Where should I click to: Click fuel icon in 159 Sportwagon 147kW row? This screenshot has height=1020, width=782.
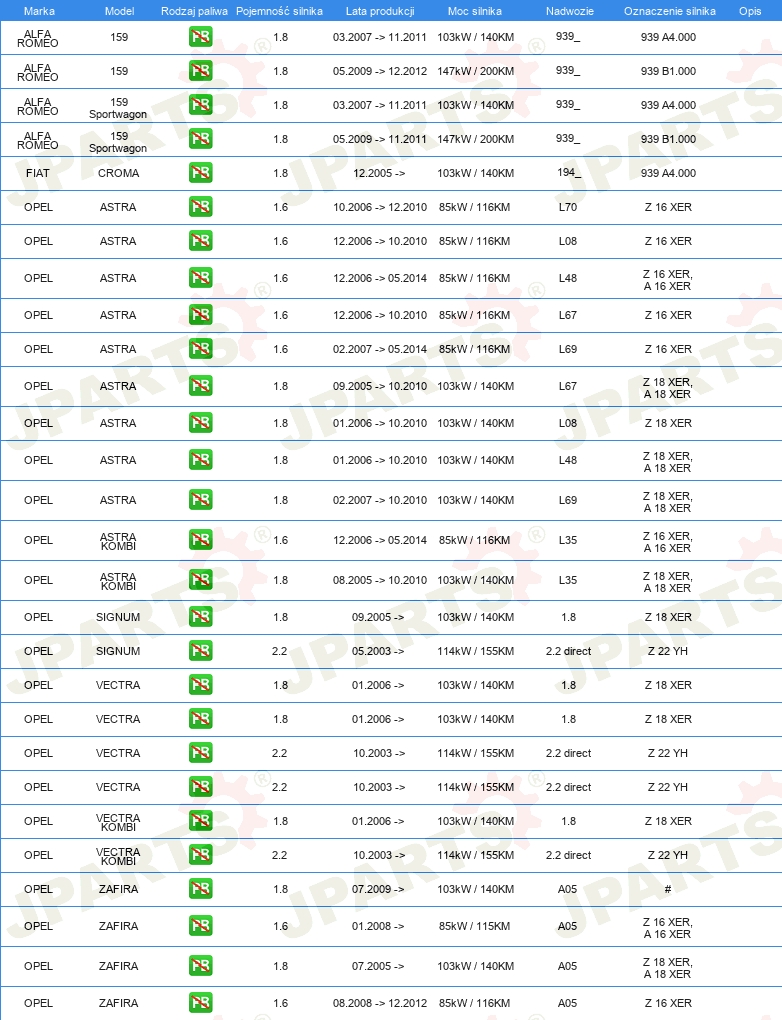point(200,139)
